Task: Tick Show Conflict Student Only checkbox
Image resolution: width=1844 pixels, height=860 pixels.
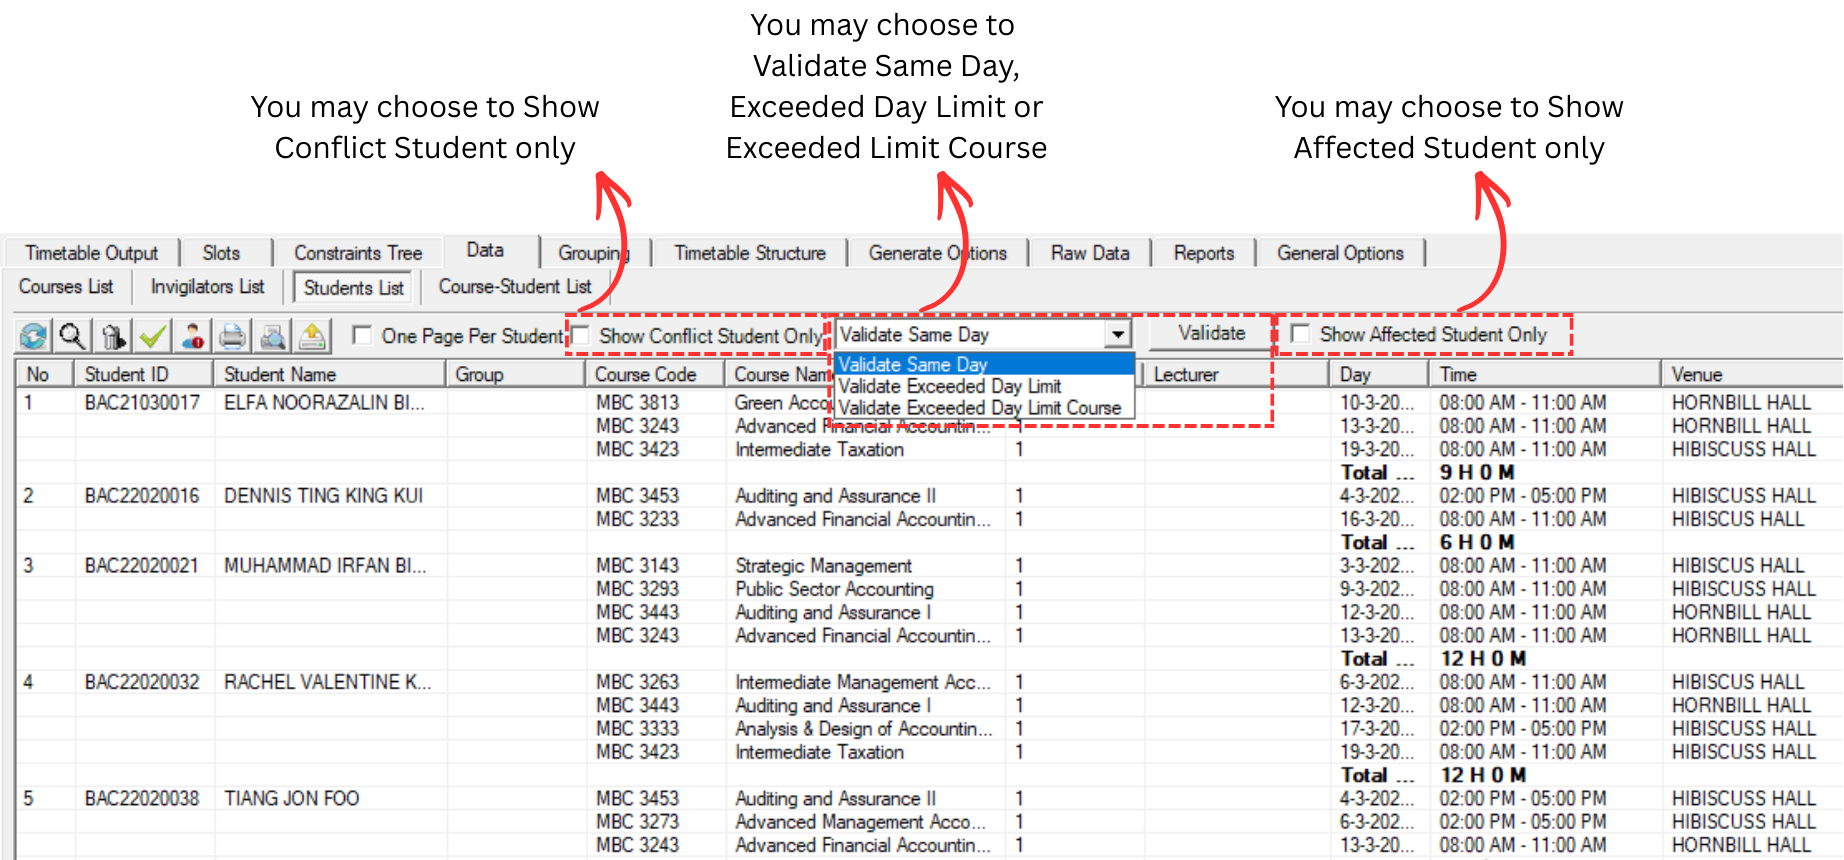Action: click(580, 335)
